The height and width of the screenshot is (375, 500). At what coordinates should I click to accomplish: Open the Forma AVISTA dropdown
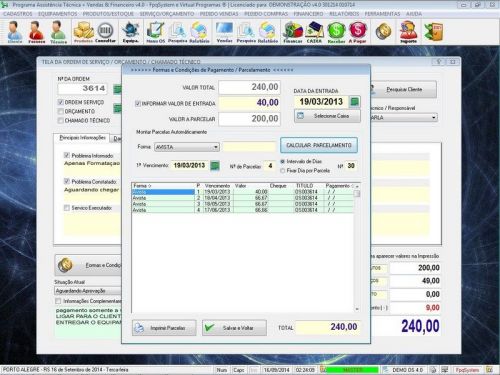(187, 147)
